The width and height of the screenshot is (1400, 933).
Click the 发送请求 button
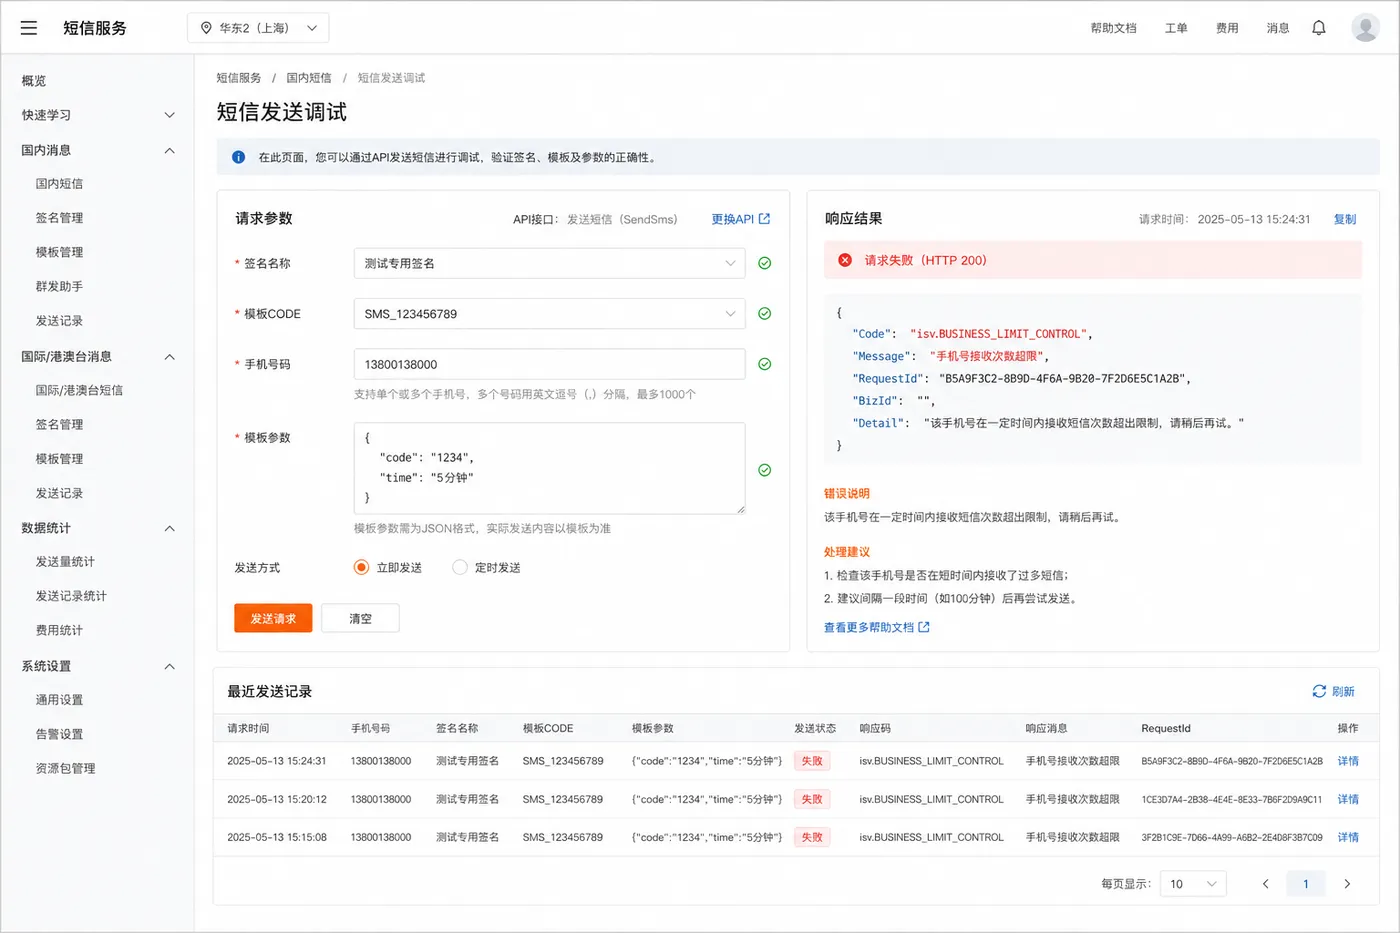pyautogui.click(x=273, y=619)
